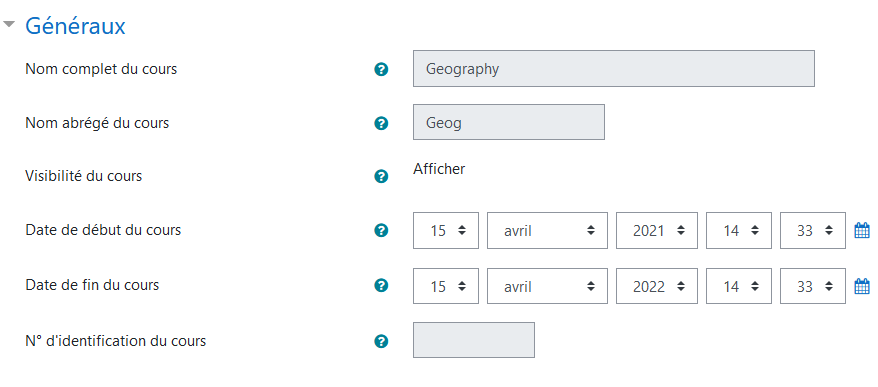Open start date day dropdown
Viewport: 878px width, 387px height.
tap(446, 230)
